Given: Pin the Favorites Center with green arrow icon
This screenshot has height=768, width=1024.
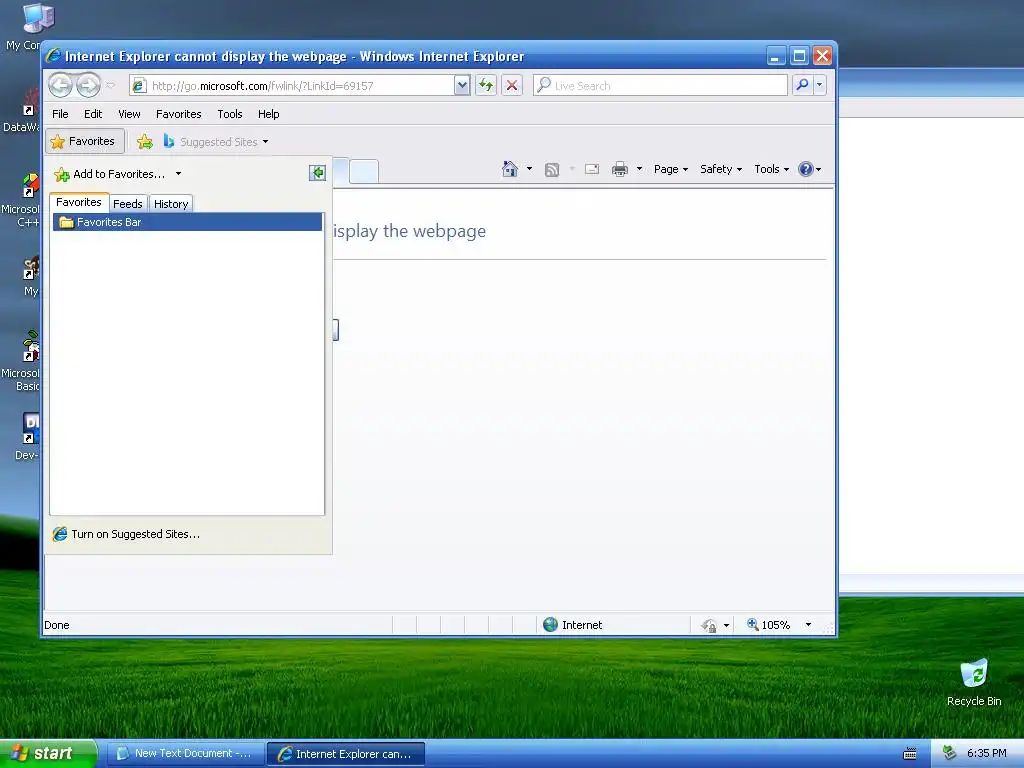Looking at the screenshot, I should pyautogui.click(x=317, y=172).
